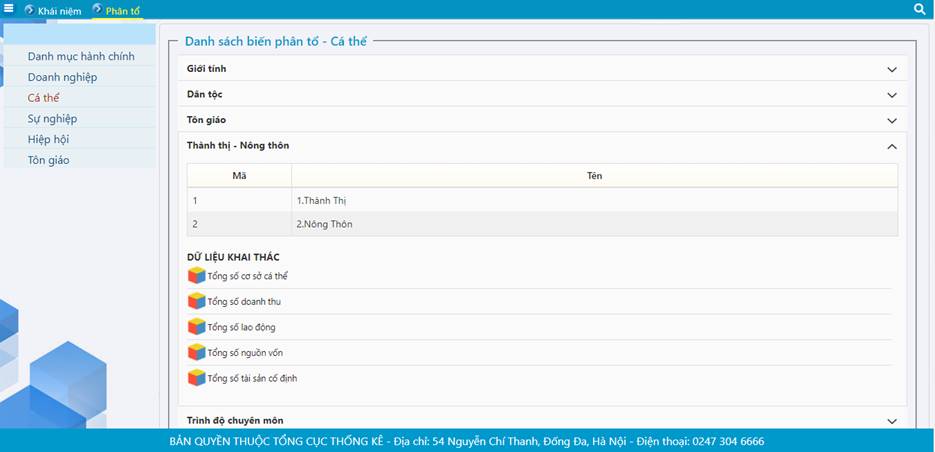Switch to the Khái niệm tab
This screenshot has width=935, height=452.
pos(58,11)
